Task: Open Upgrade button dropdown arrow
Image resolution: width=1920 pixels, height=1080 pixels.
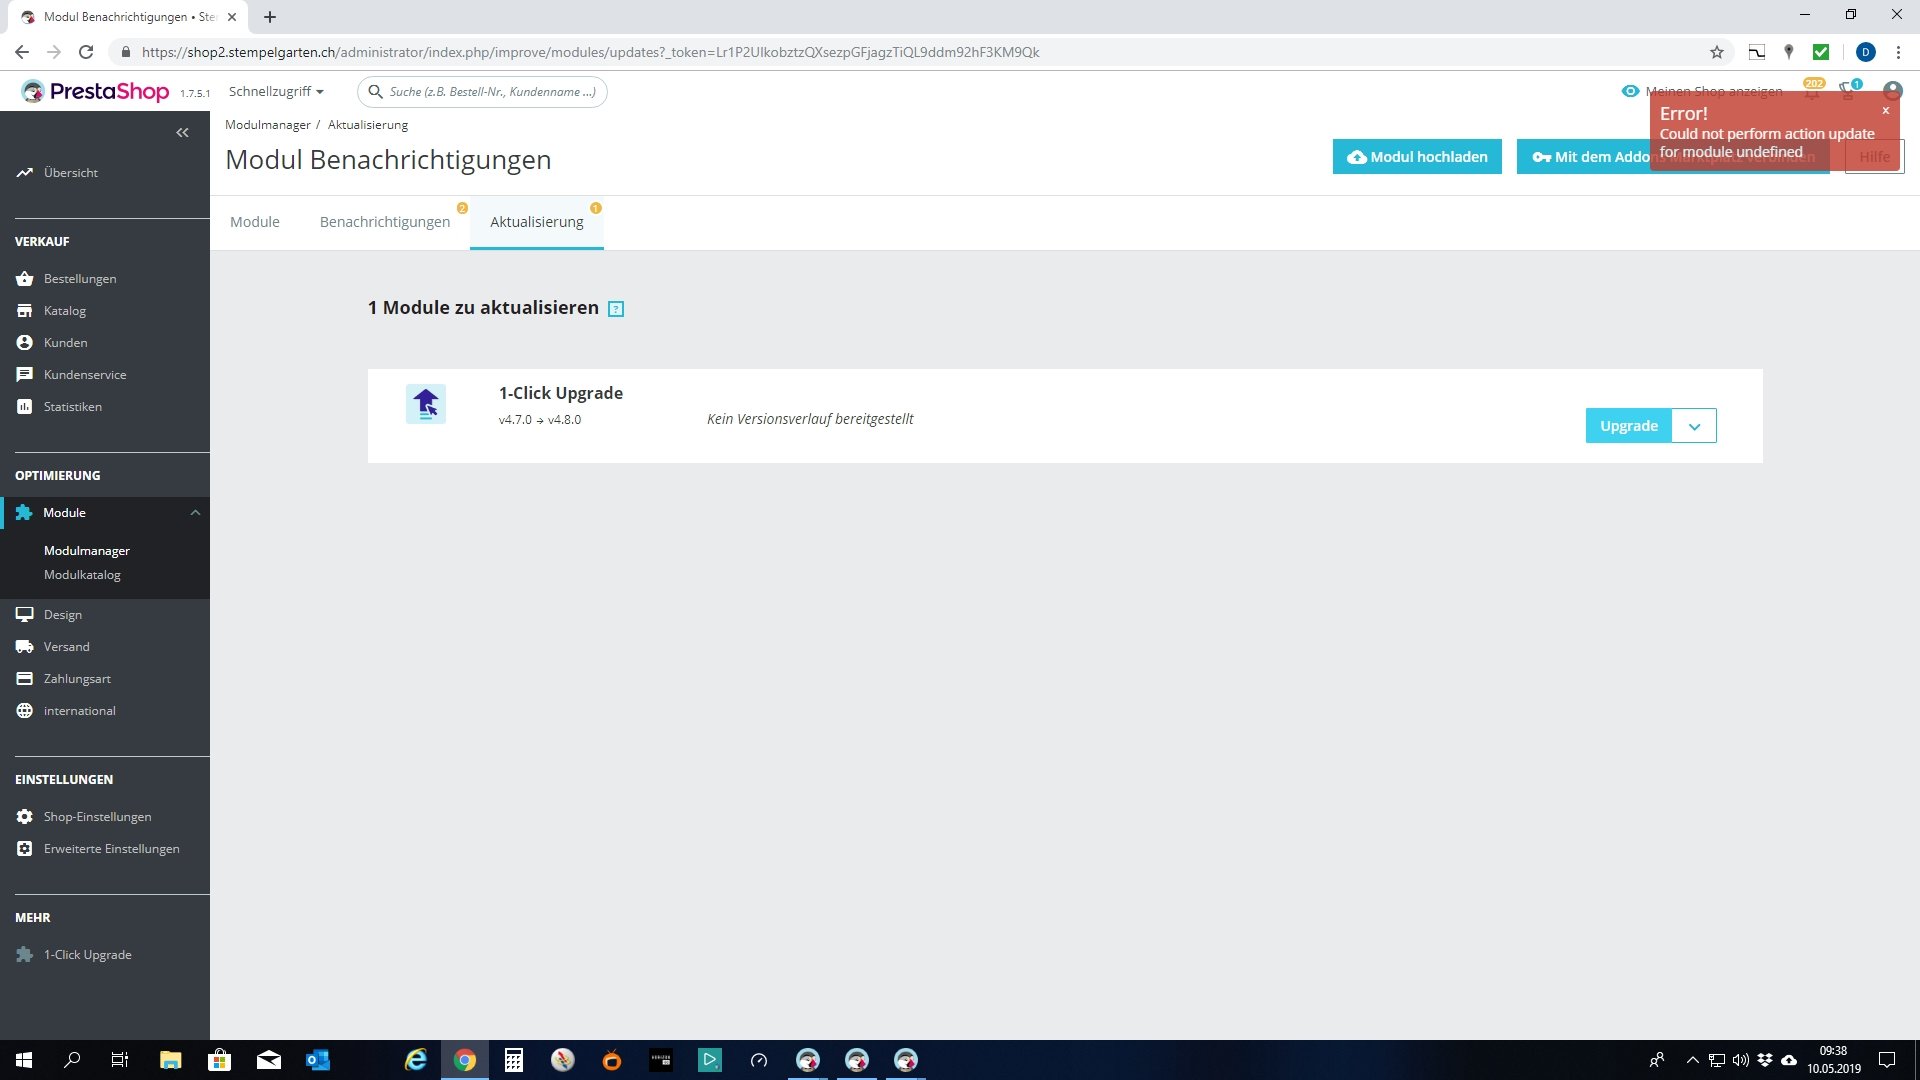Action: coord(1694,426)
